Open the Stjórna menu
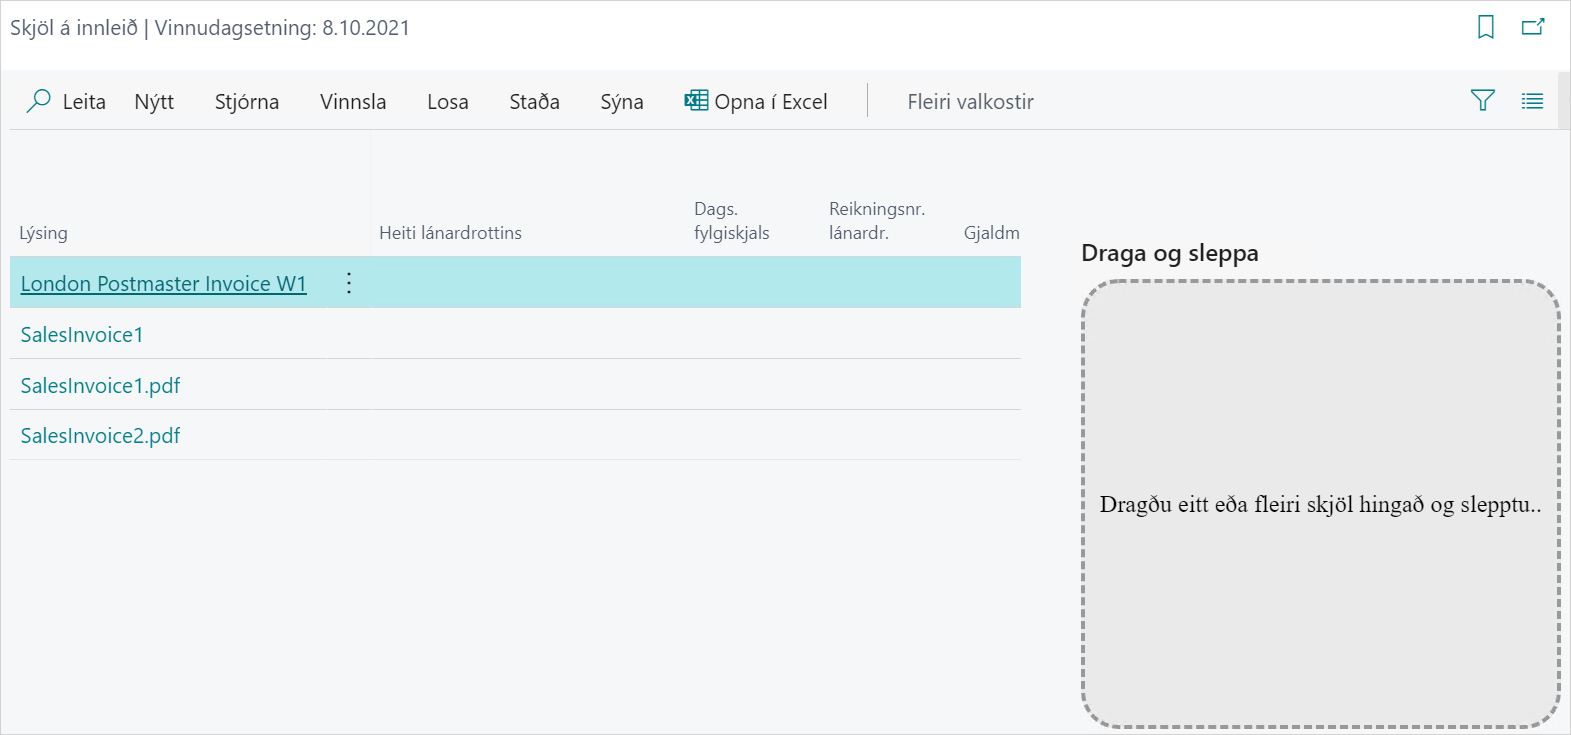The height and width of the screenshot is (735, 1571). click(x=247, y=102)
